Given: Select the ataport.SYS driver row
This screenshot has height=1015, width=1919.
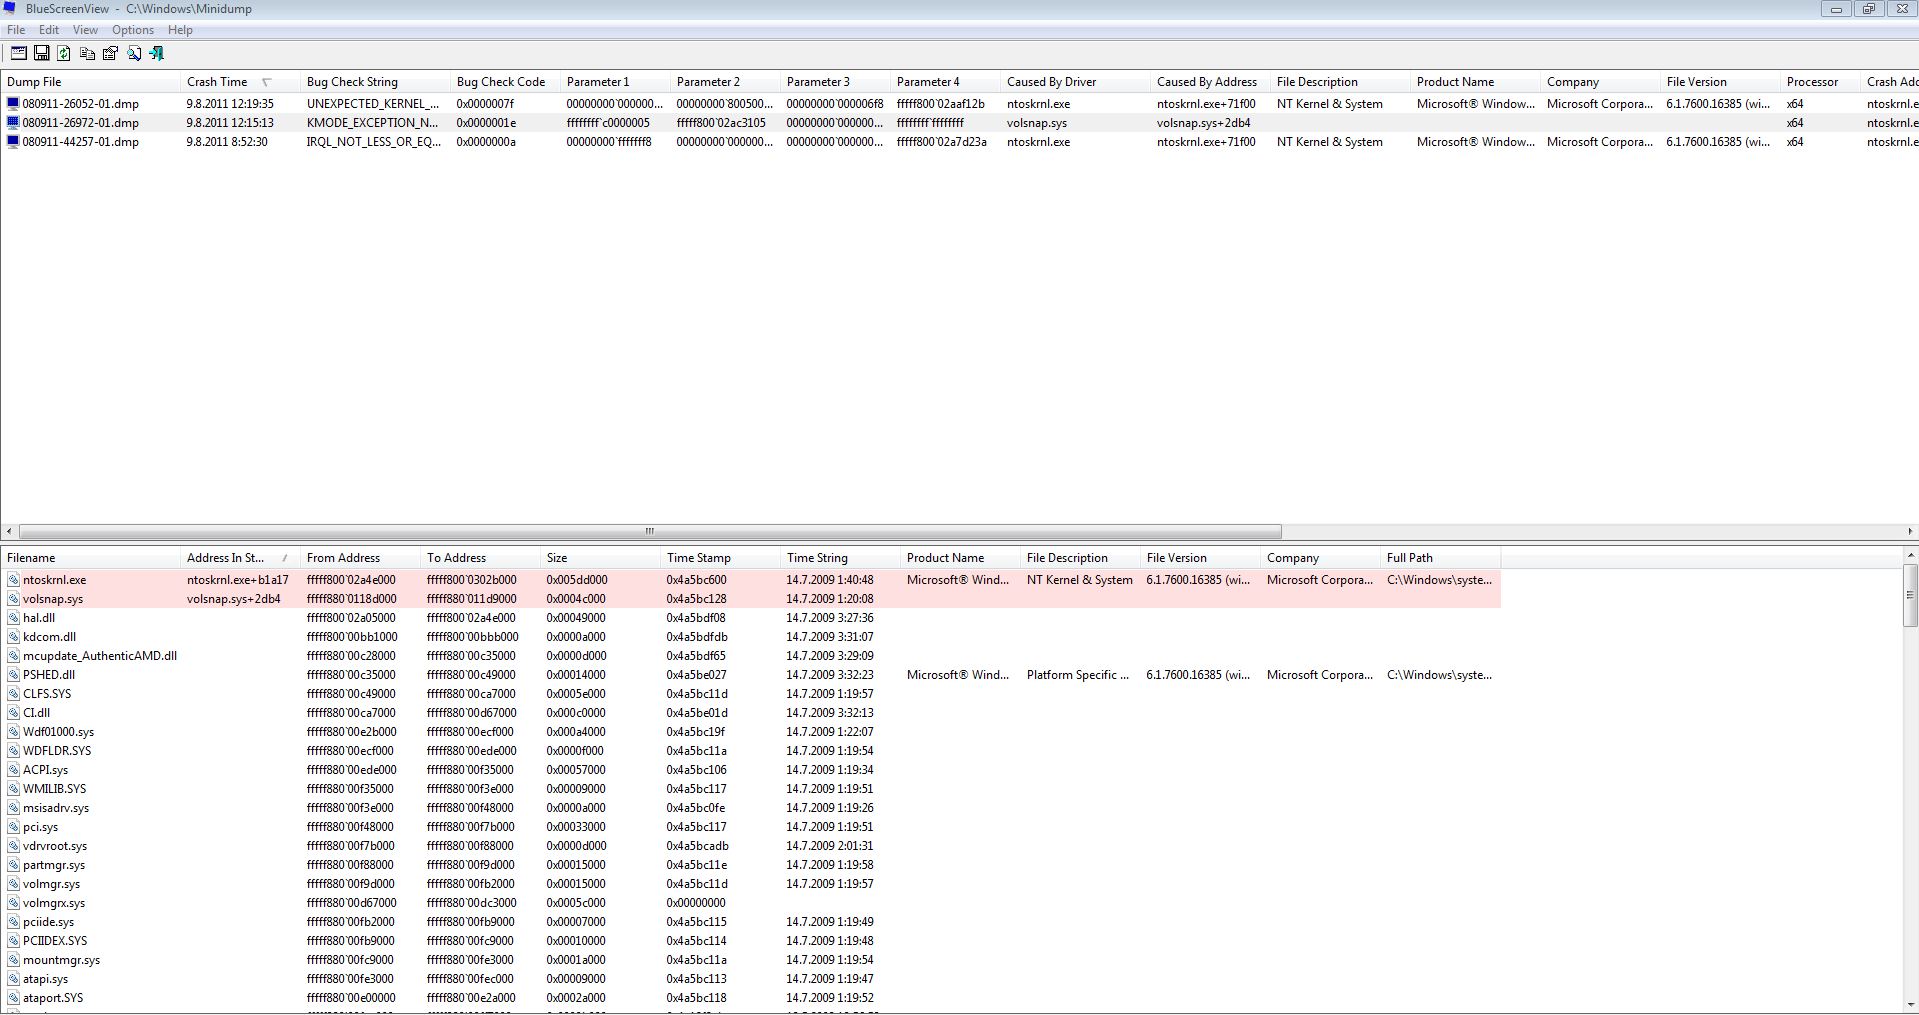Looking at the screenshot, I should pyautogui.click(x=750, y=997).
